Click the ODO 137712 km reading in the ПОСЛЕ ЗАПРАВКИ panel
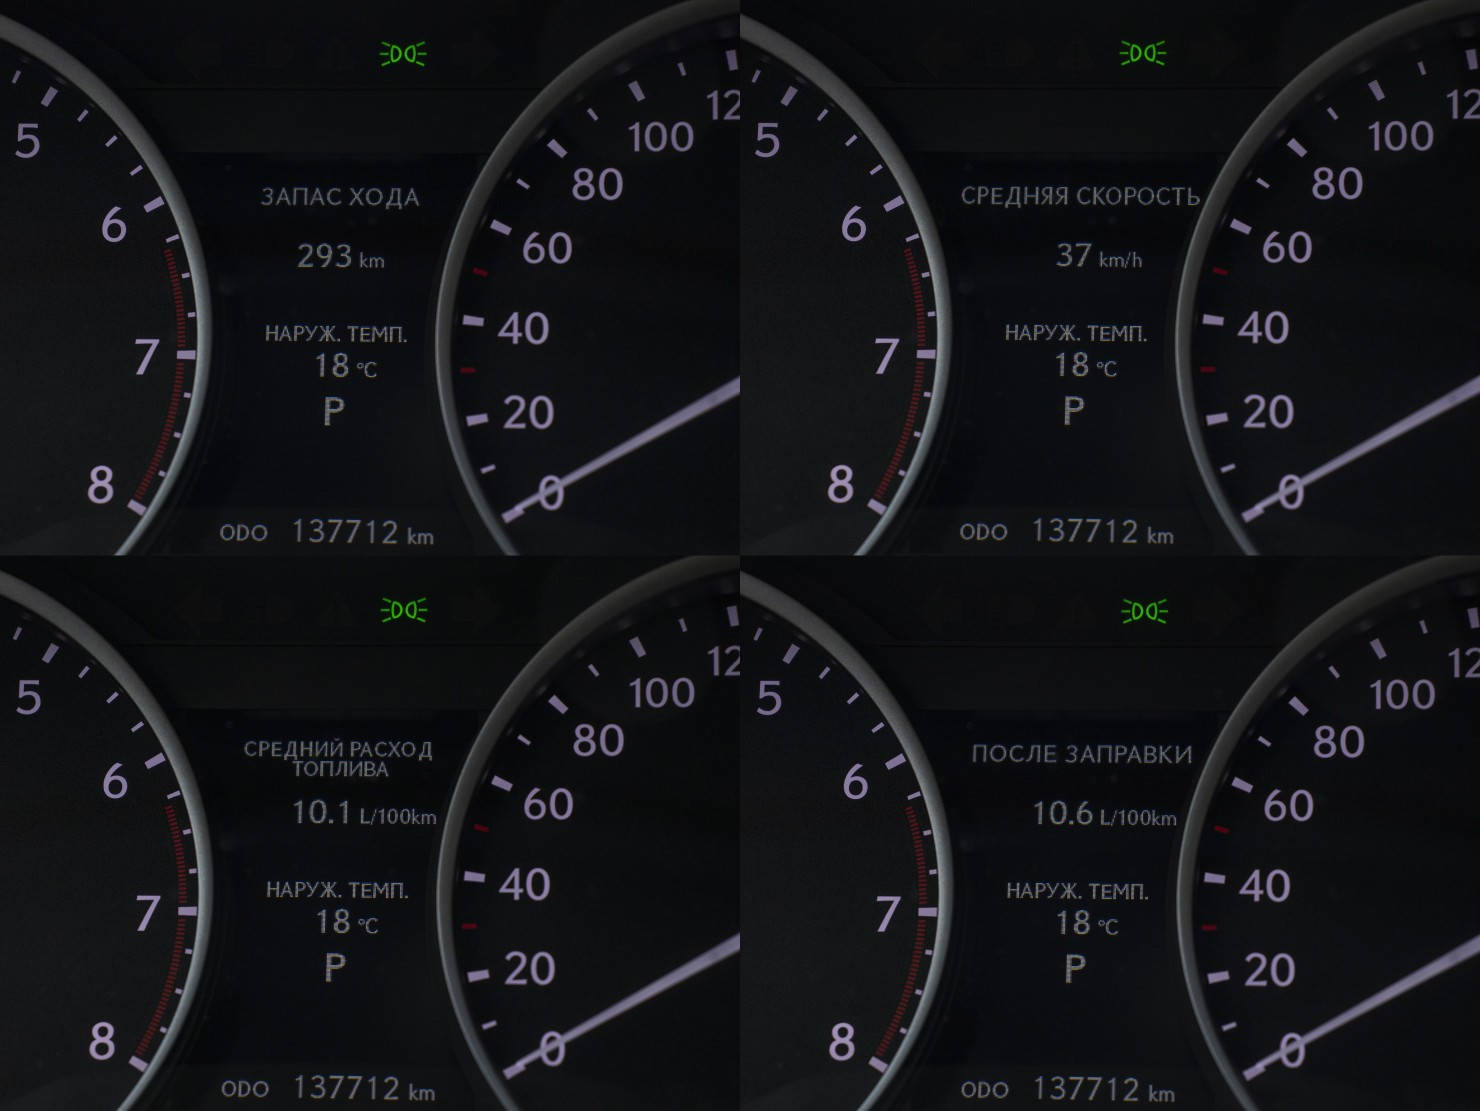1480x1111 pixels. click(1068, 1089)
